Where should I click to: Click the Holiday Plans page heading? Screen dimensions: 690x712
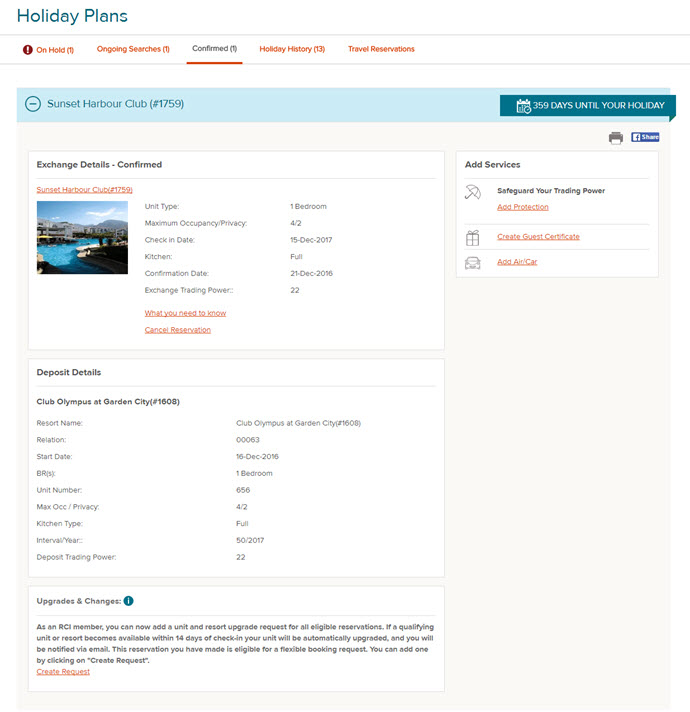pos(72,16)
